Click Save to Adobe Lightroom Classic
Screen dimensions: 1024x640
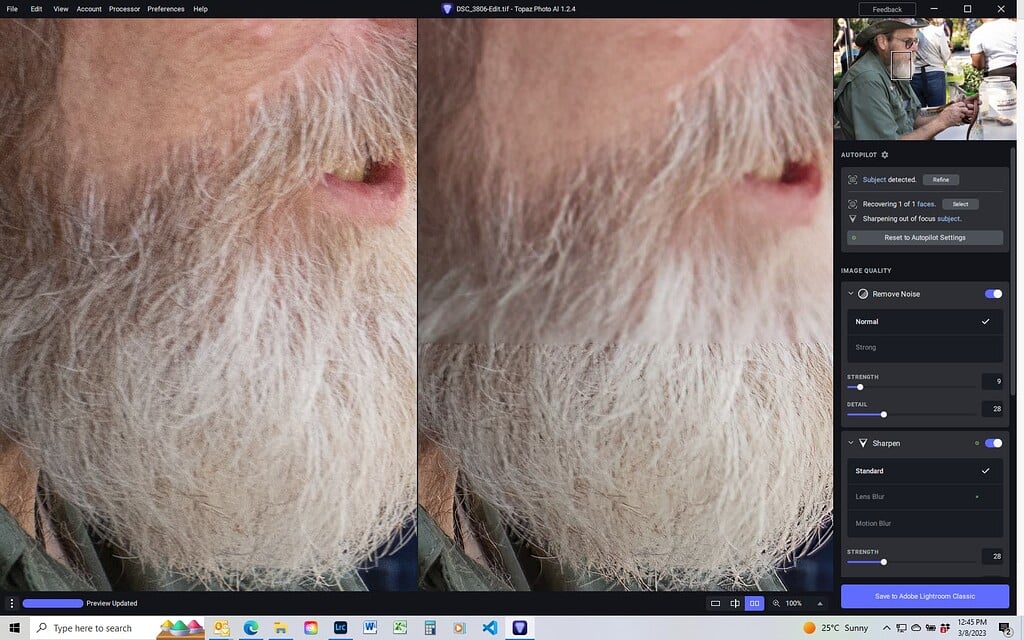(x=925, y=596)
